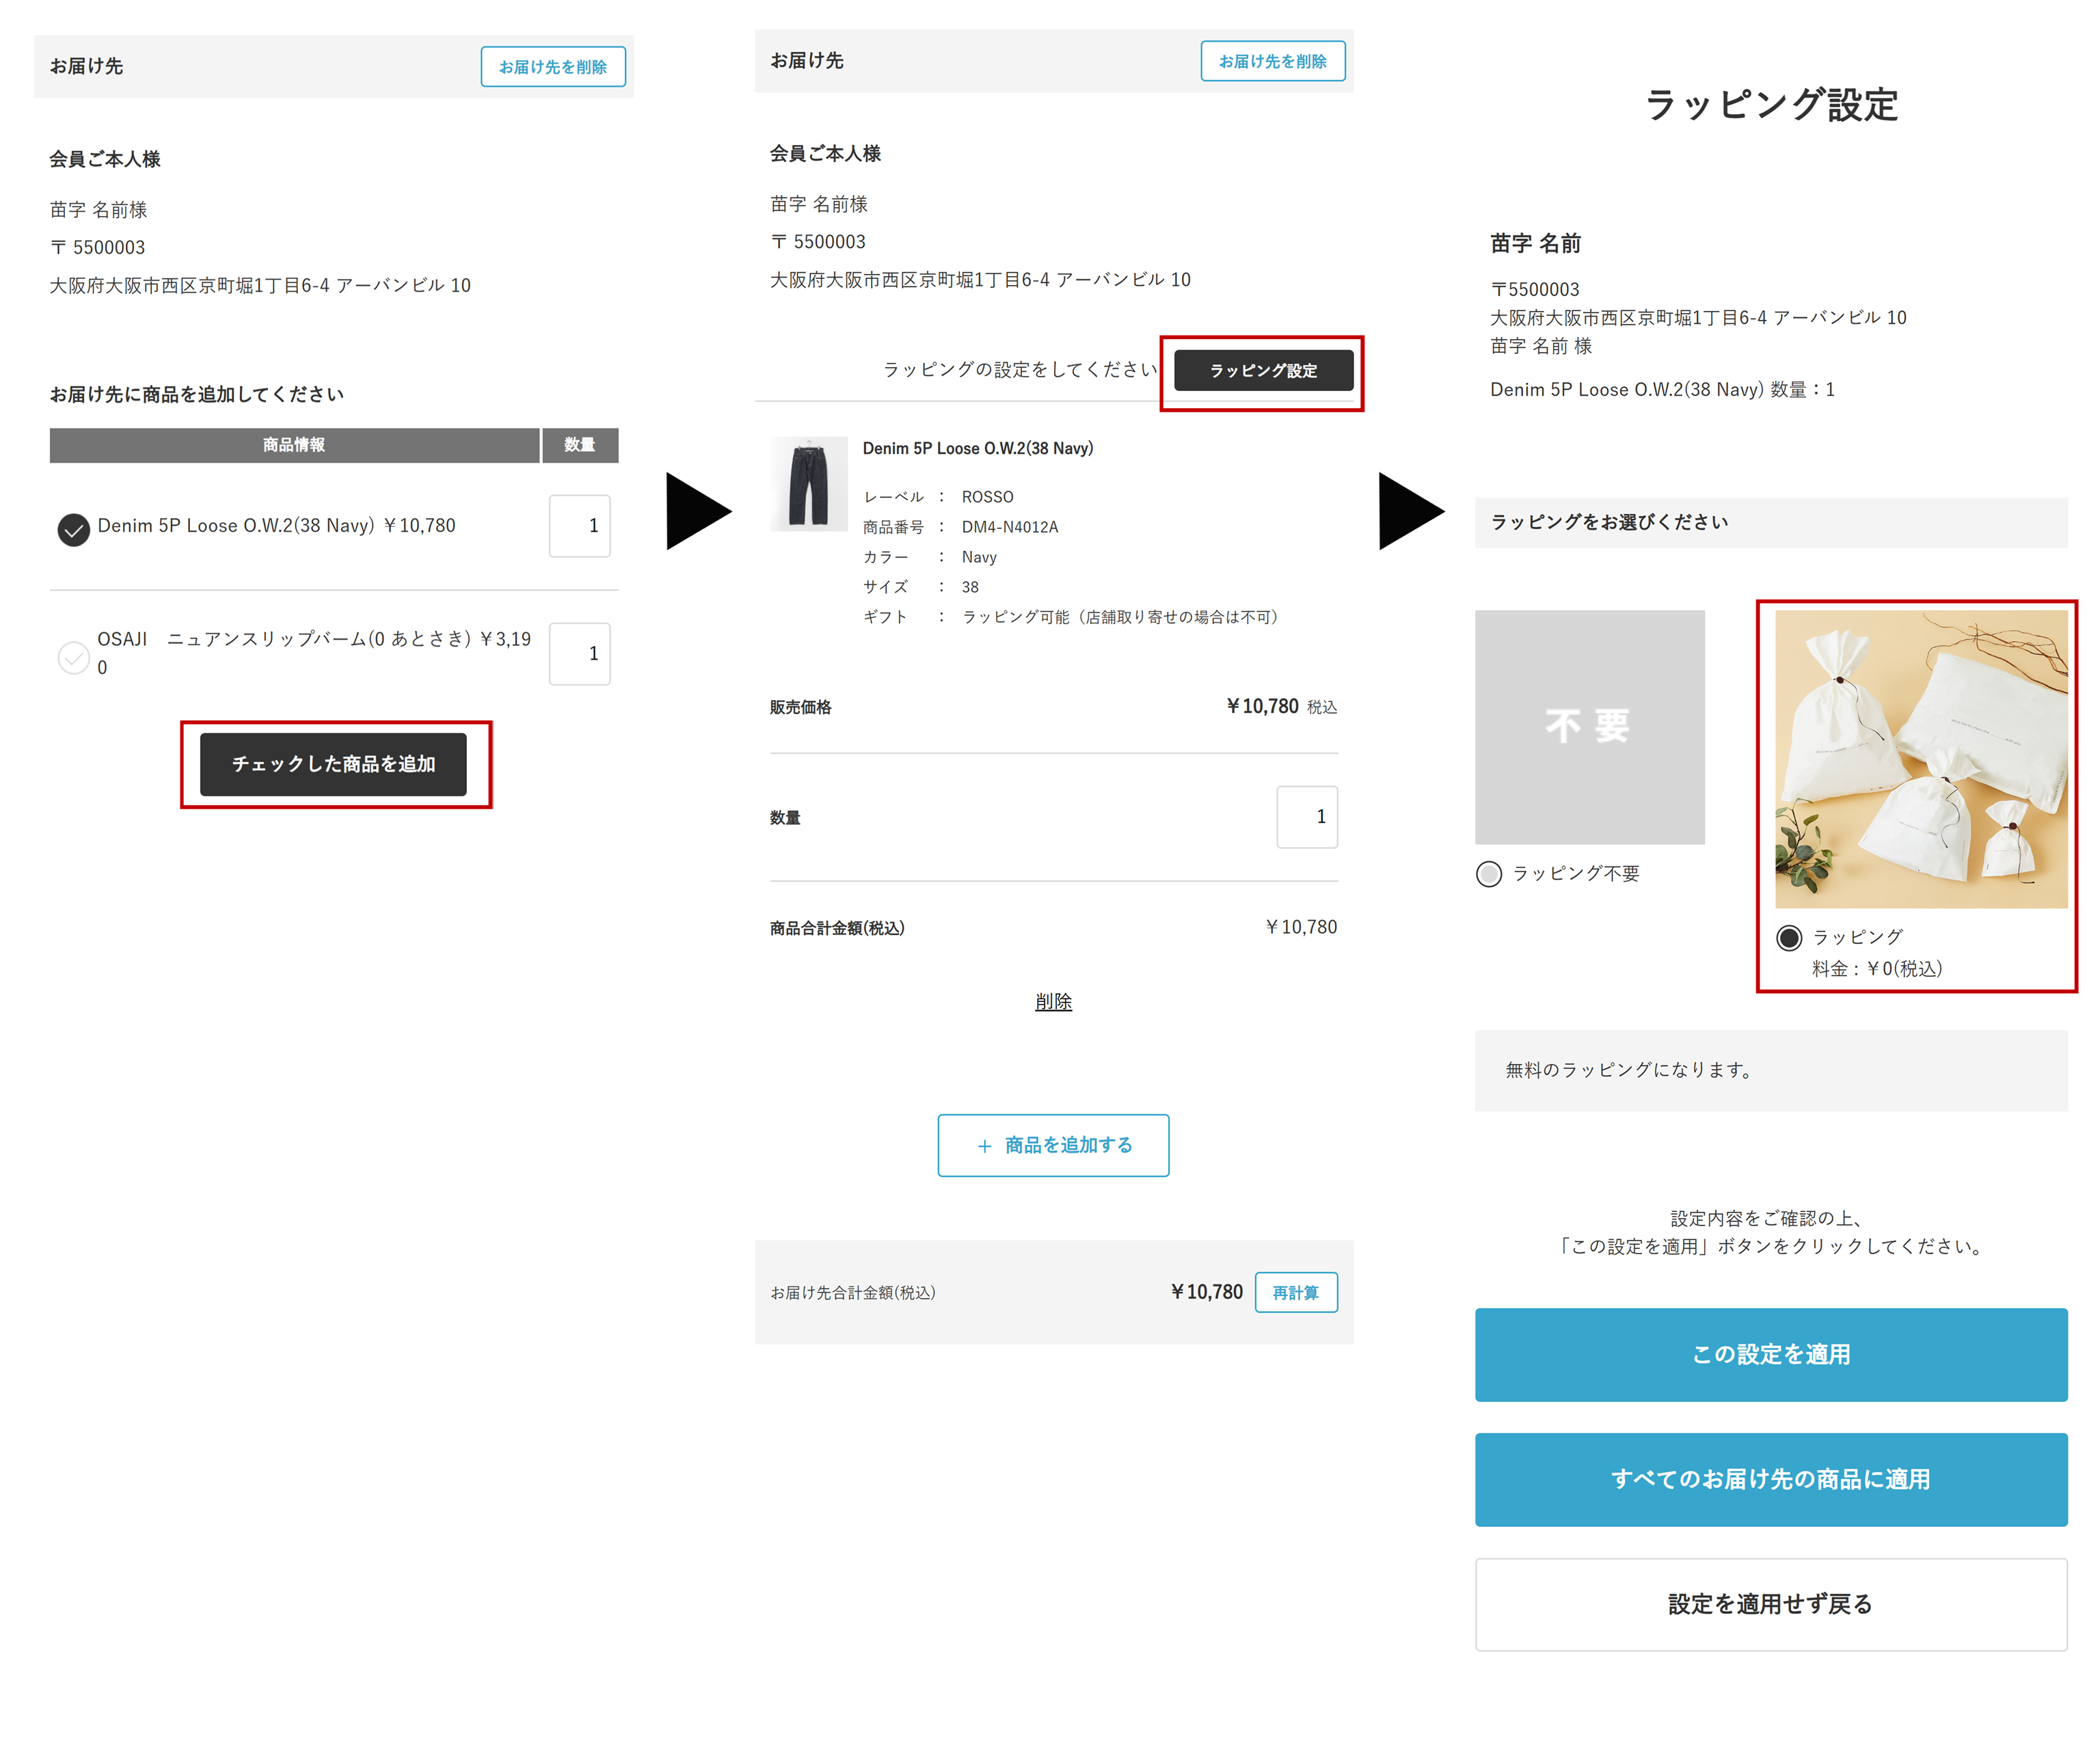Click the 無料のラッピングになります notice

pyautogui.click(x=1771, y=1070)
